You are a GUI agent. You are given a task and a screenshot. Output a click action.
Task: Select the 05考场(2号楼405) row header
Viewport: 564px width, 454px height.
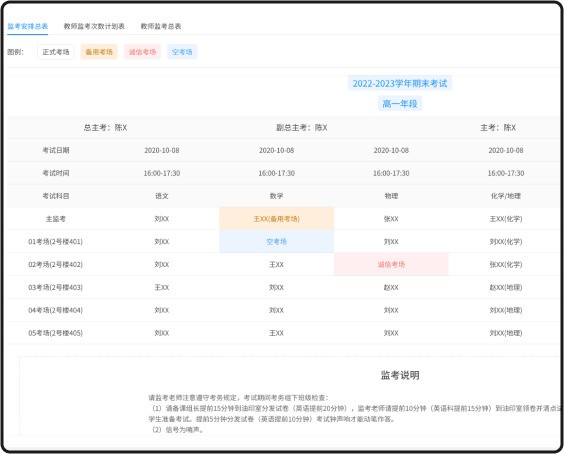click(x=55, y=333)
